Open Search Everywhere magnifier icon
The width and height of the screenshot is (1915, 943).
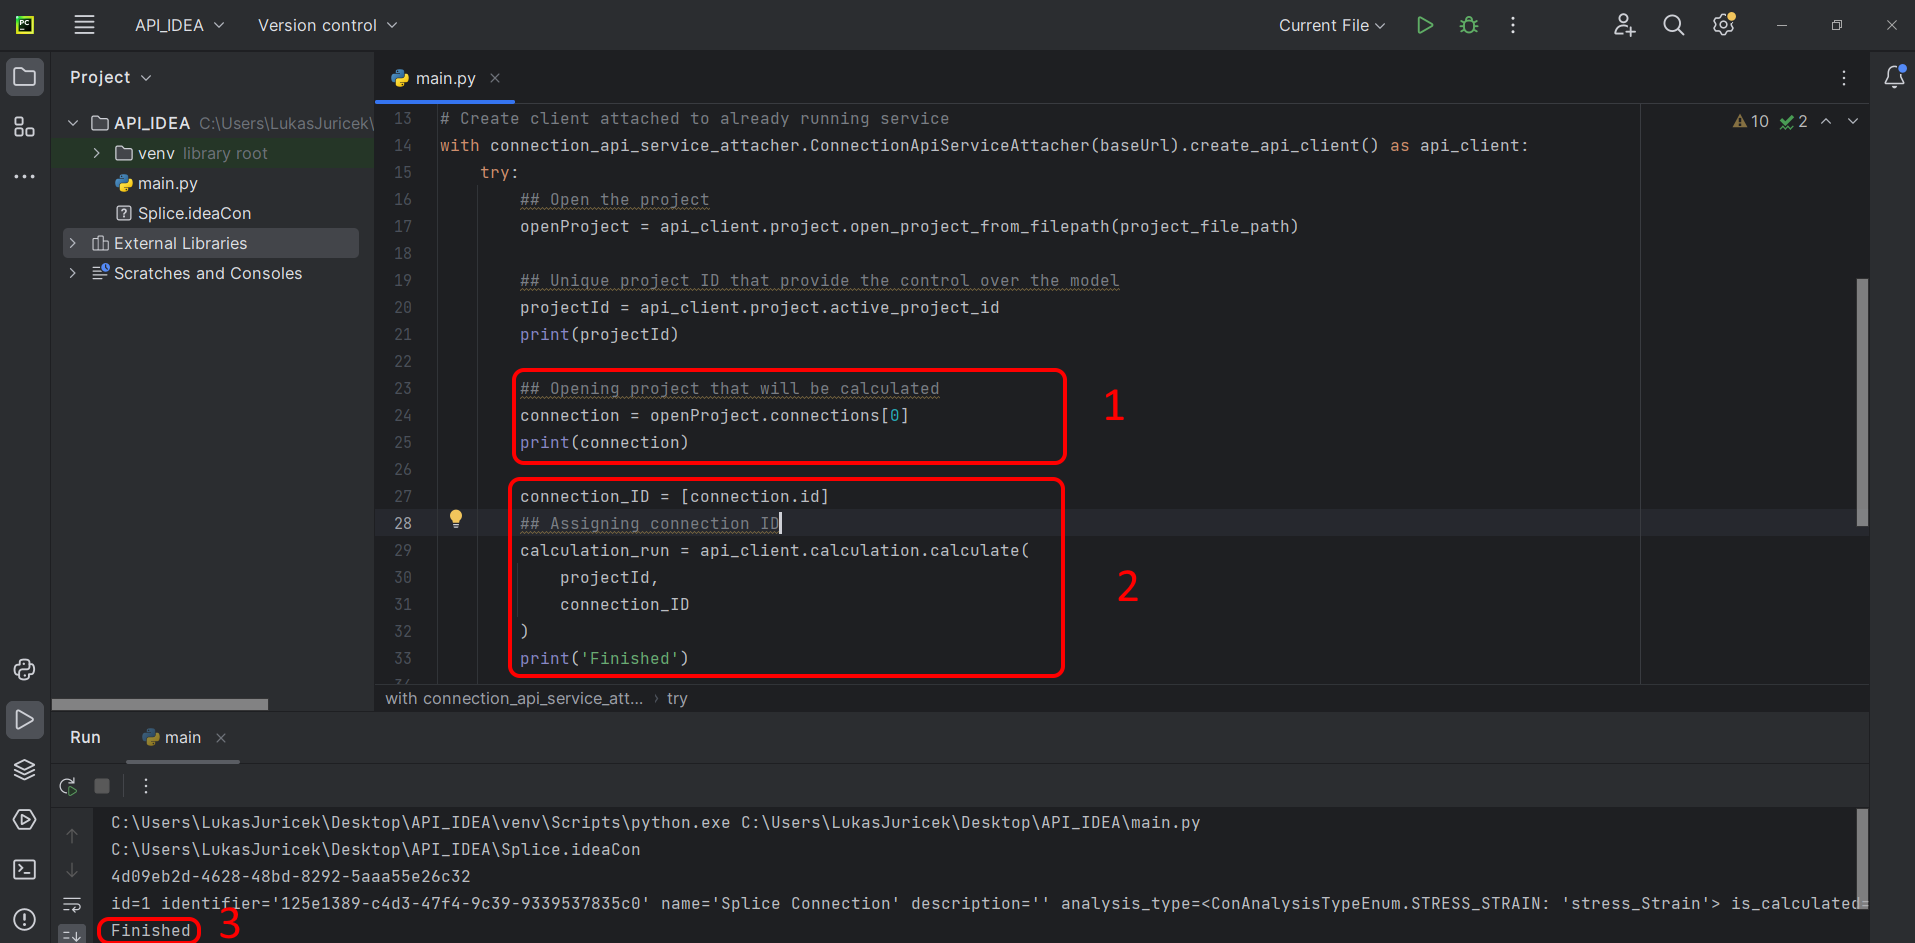click(x=1673, y=25)
